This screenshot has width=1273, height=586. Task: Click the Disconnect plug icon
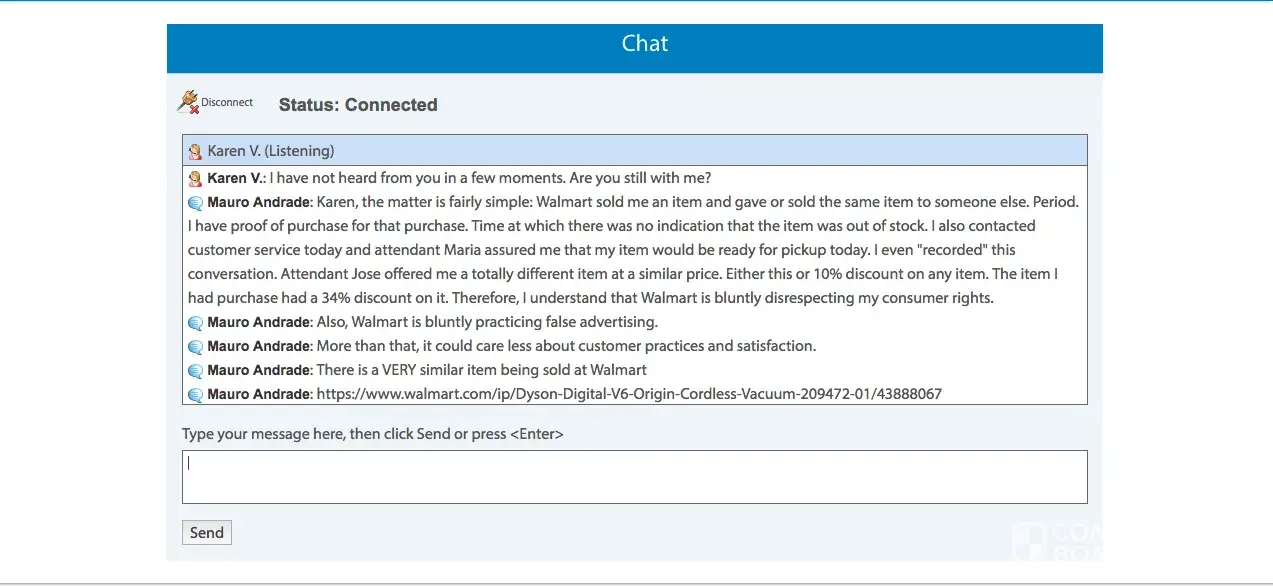tap(188, 101)
